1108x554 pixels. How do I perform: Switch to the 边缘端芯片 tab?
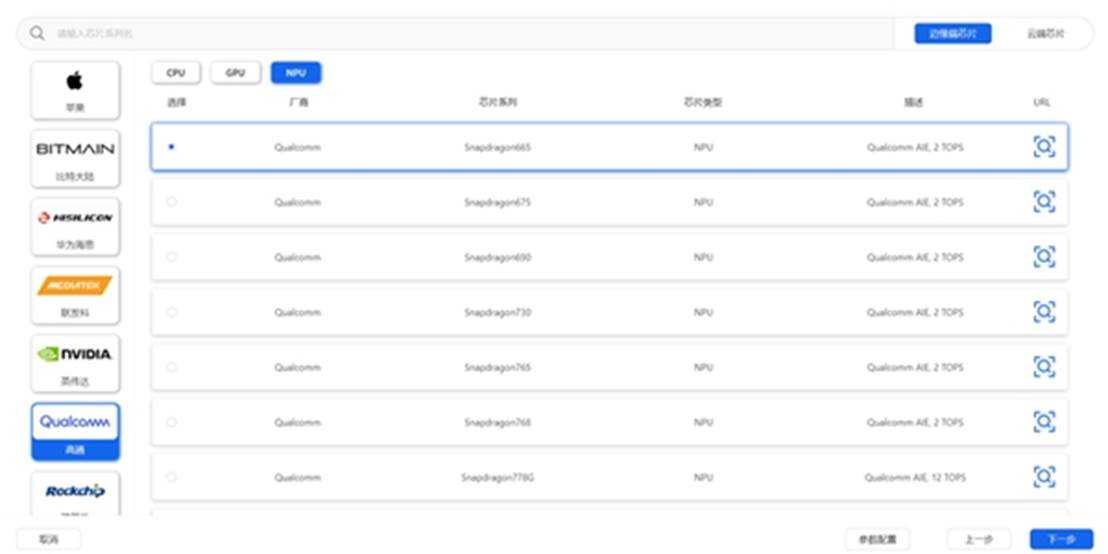point(953,33)
